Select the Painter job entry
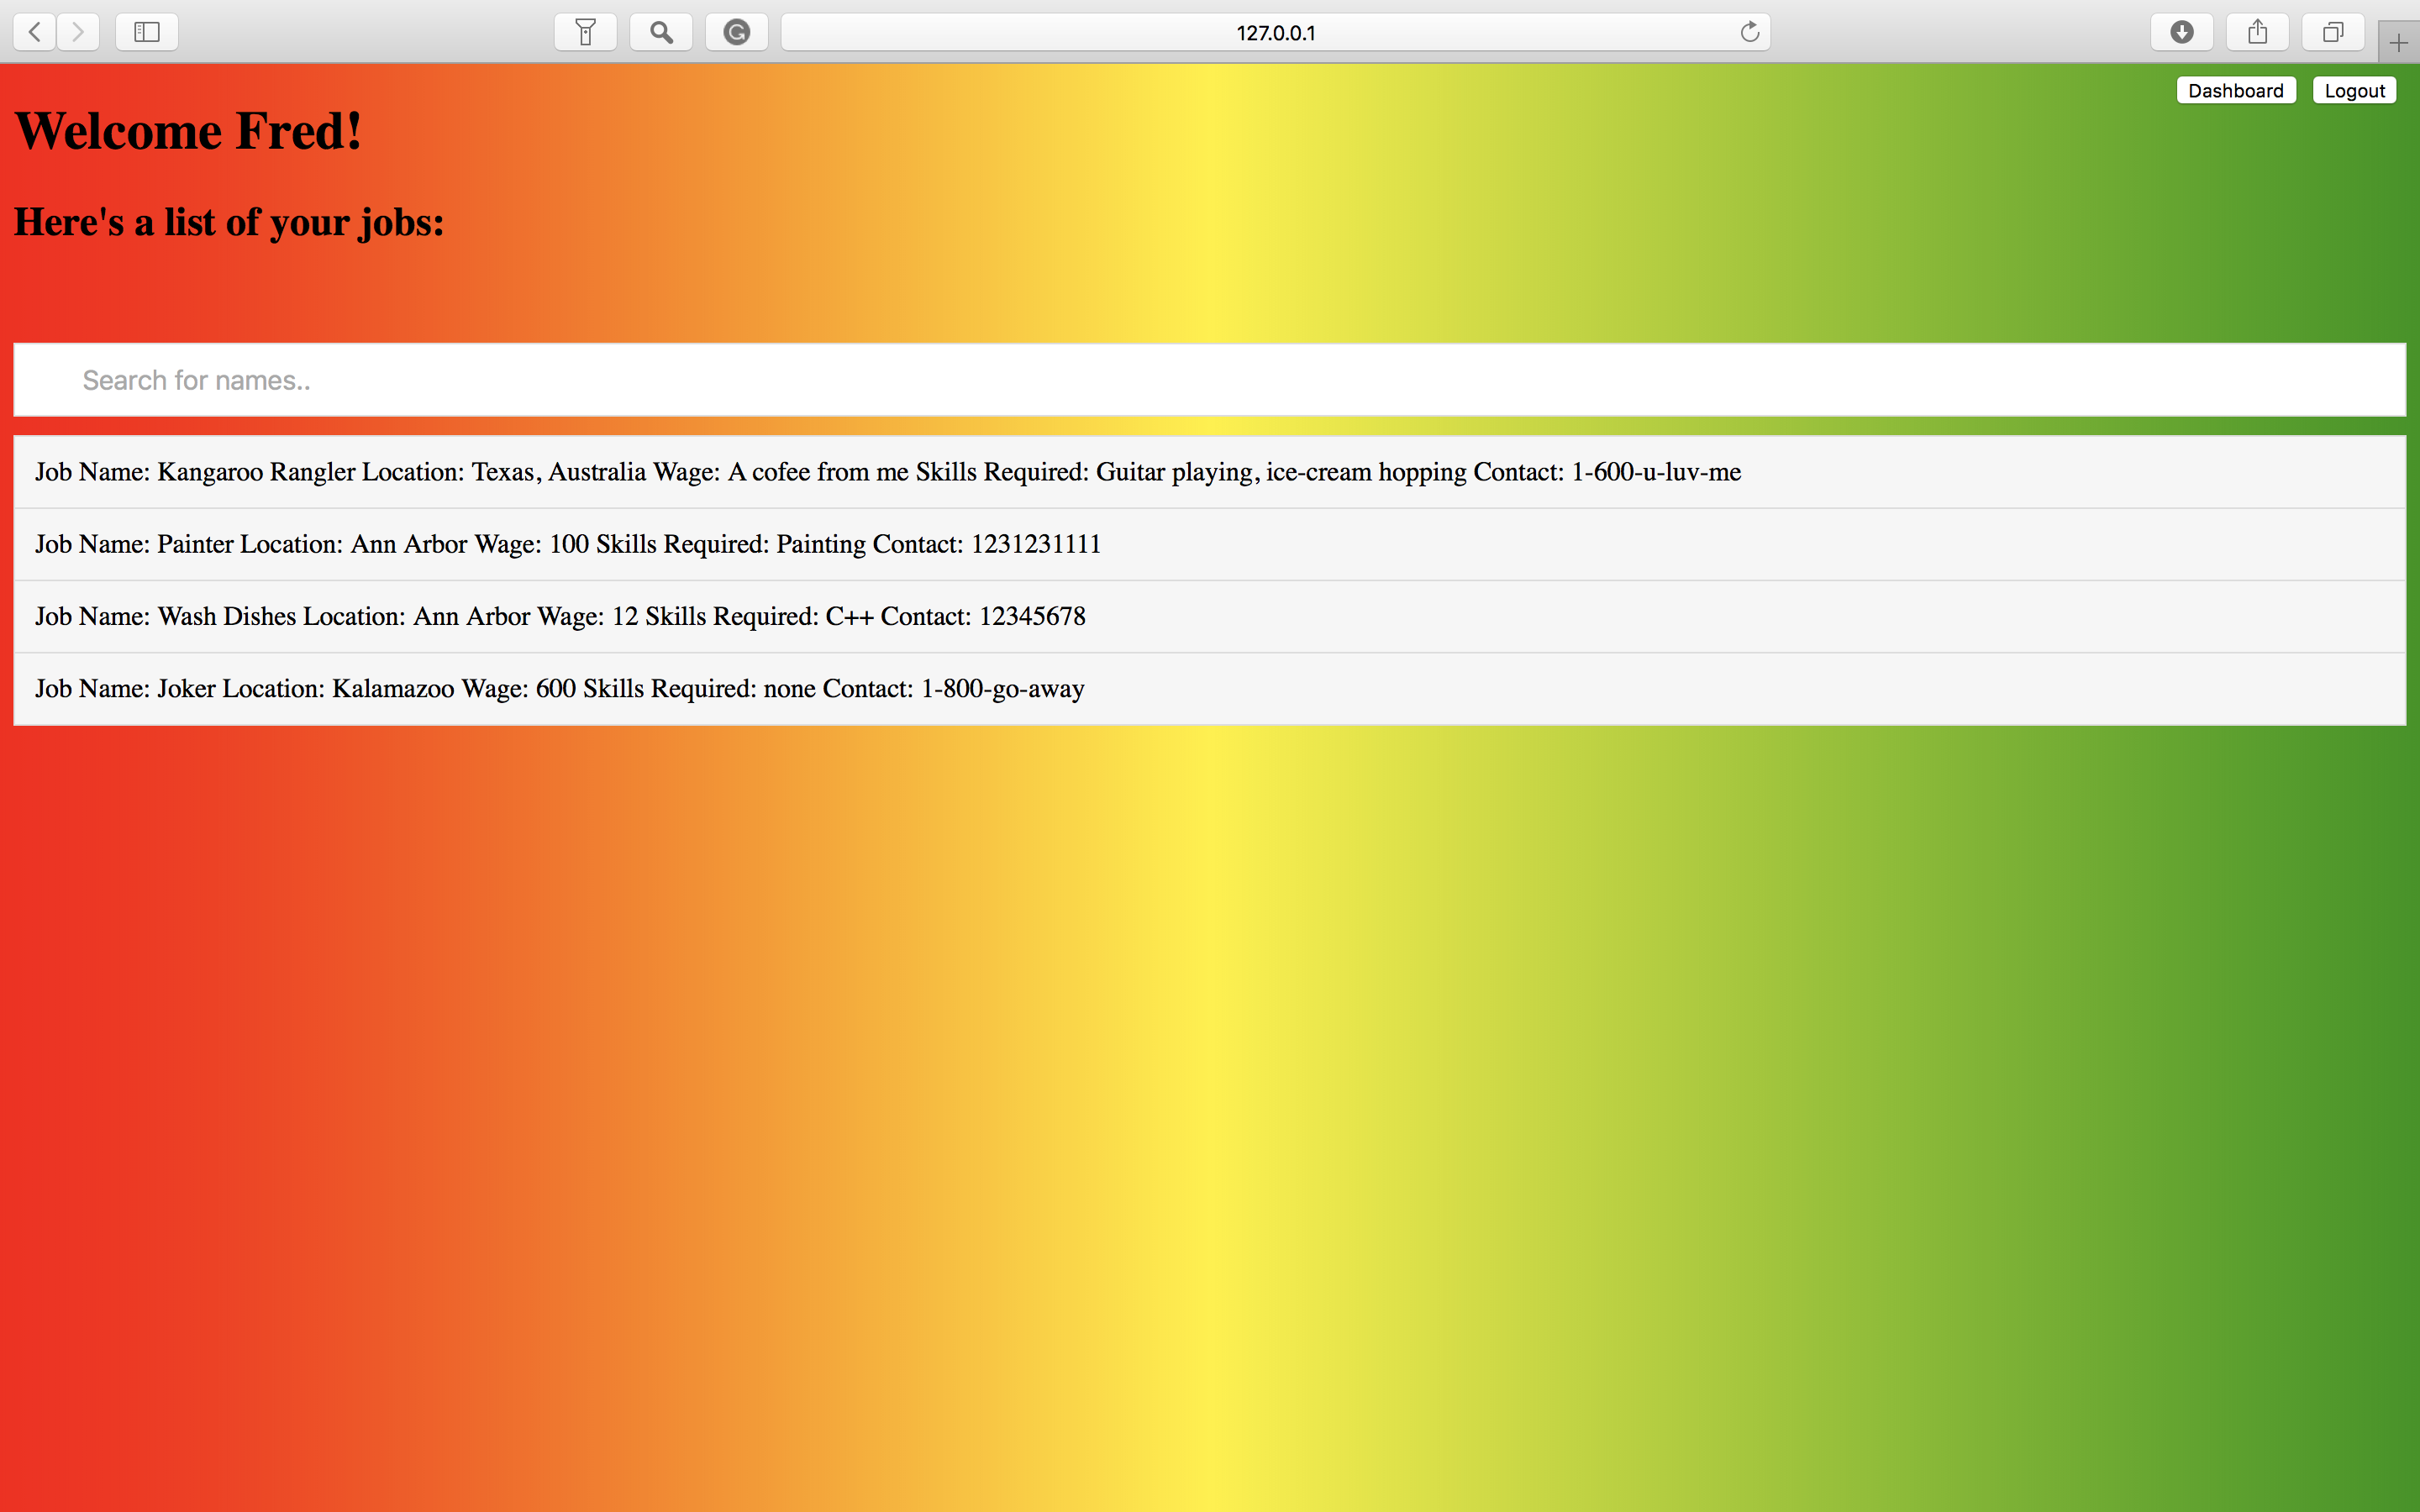The height and width of the screenshot is (1512, 2420). tap(567, 544)
